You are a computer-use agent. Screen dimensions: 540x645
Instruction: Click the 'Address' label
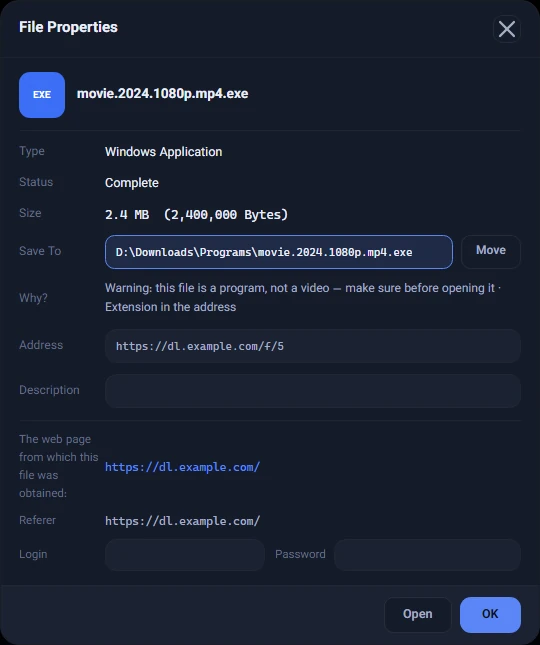[x=41, y=345]
